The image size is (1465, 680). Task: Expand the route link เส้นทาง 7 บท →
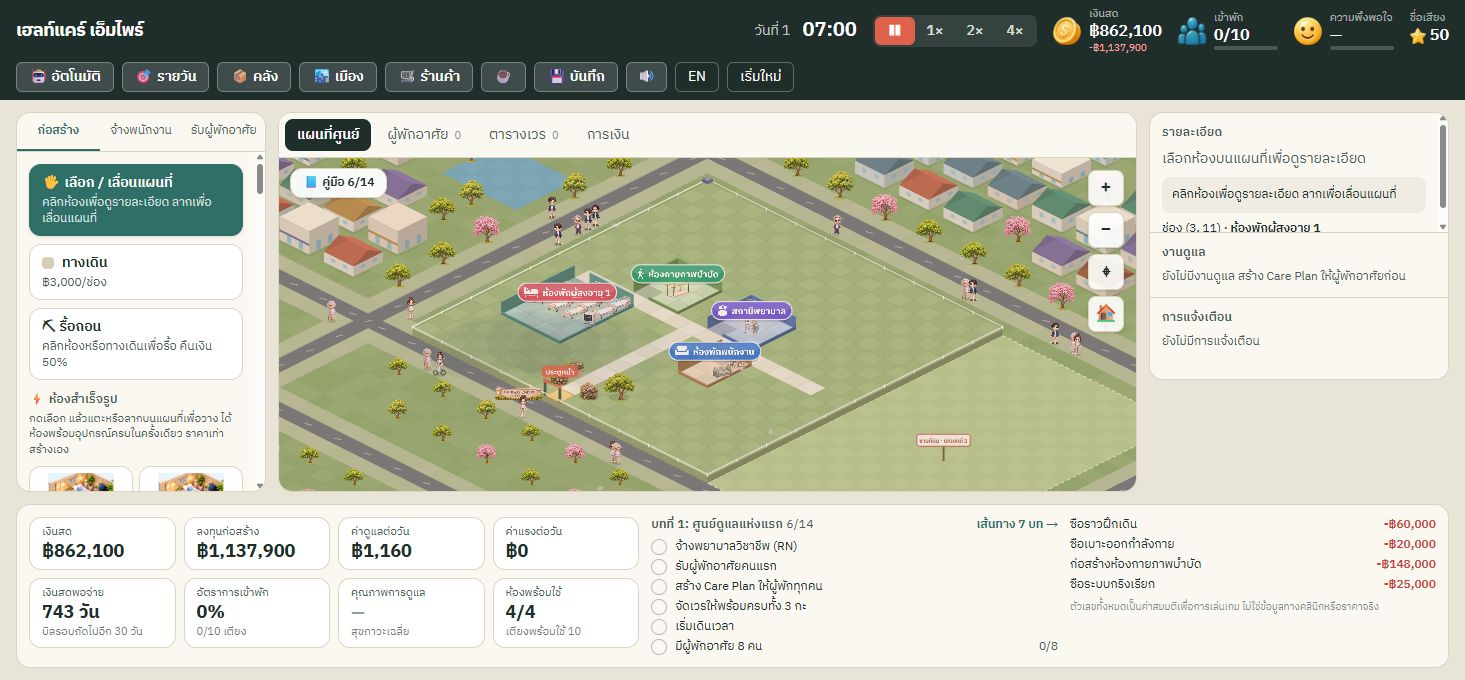pos(1017,524)
